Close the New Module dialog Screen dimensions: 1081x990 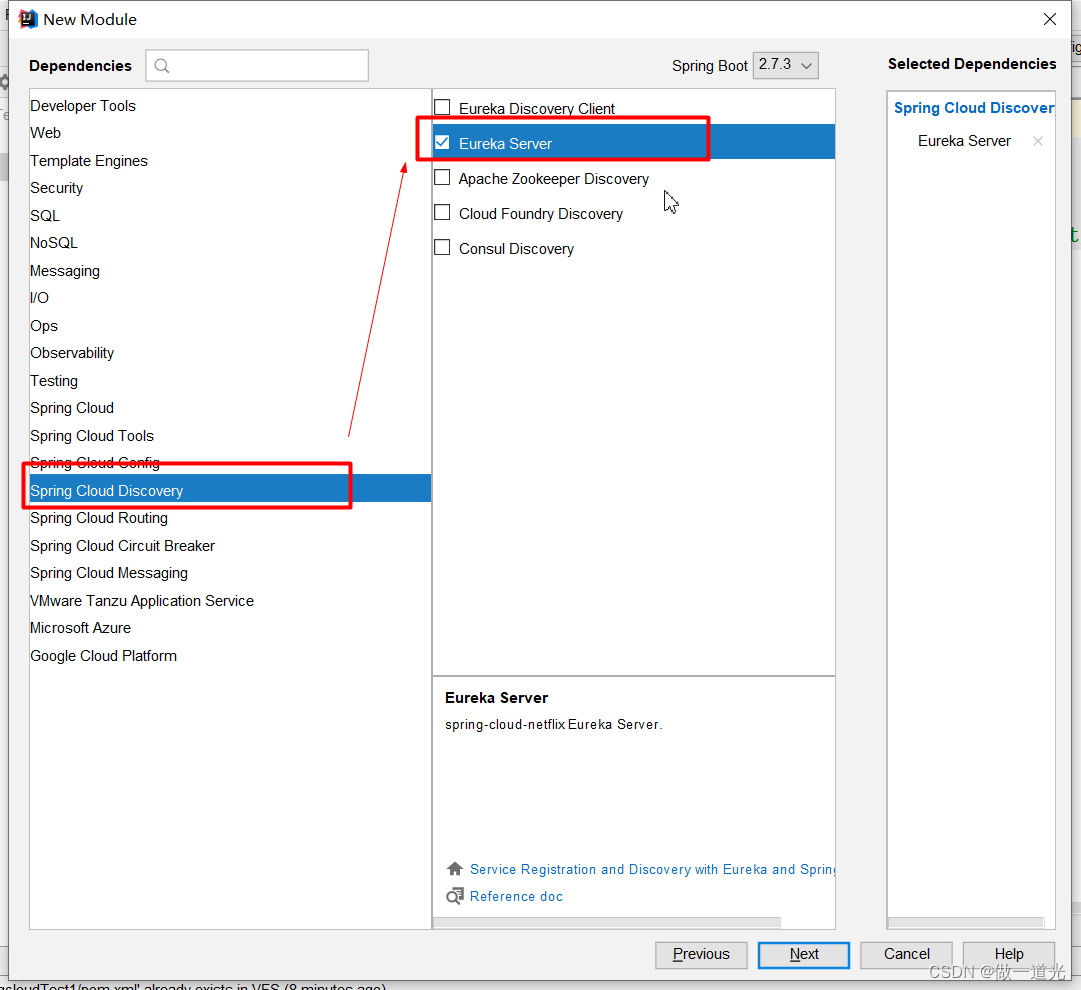point(1049,19)
